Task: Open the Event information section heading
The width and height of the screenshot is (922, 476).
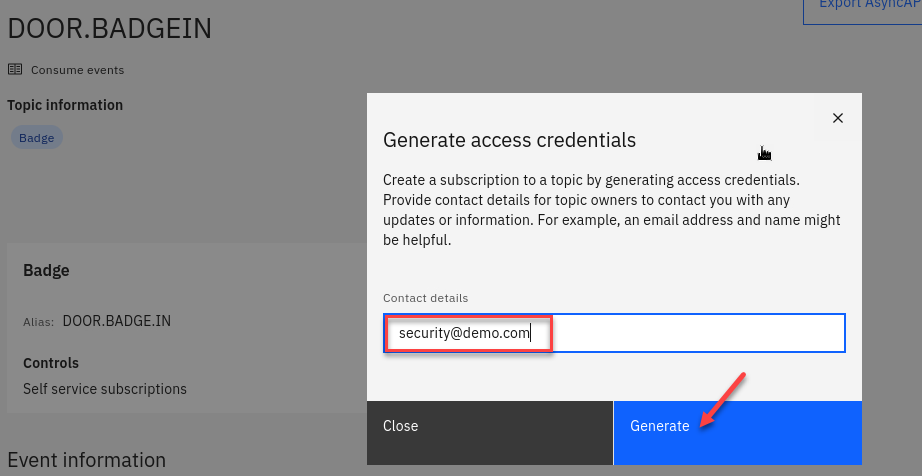Action: click(x=86, y=460)
